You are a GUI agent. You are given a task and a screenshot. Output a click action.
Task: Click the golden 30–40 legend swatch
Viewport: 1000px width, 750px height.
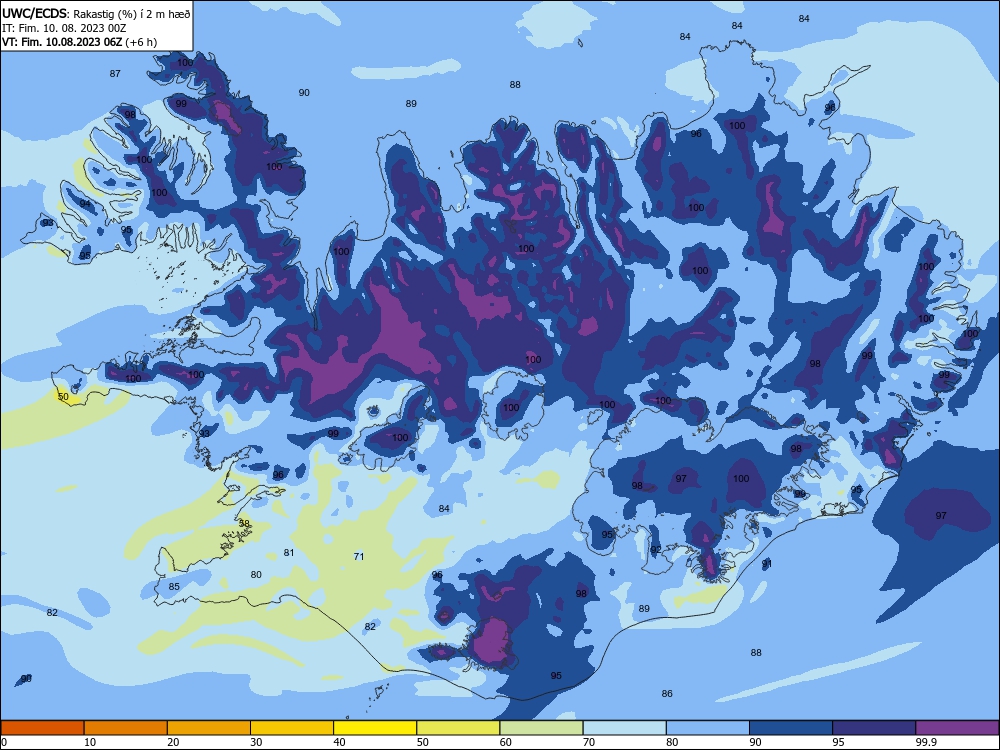click(292, 728)
